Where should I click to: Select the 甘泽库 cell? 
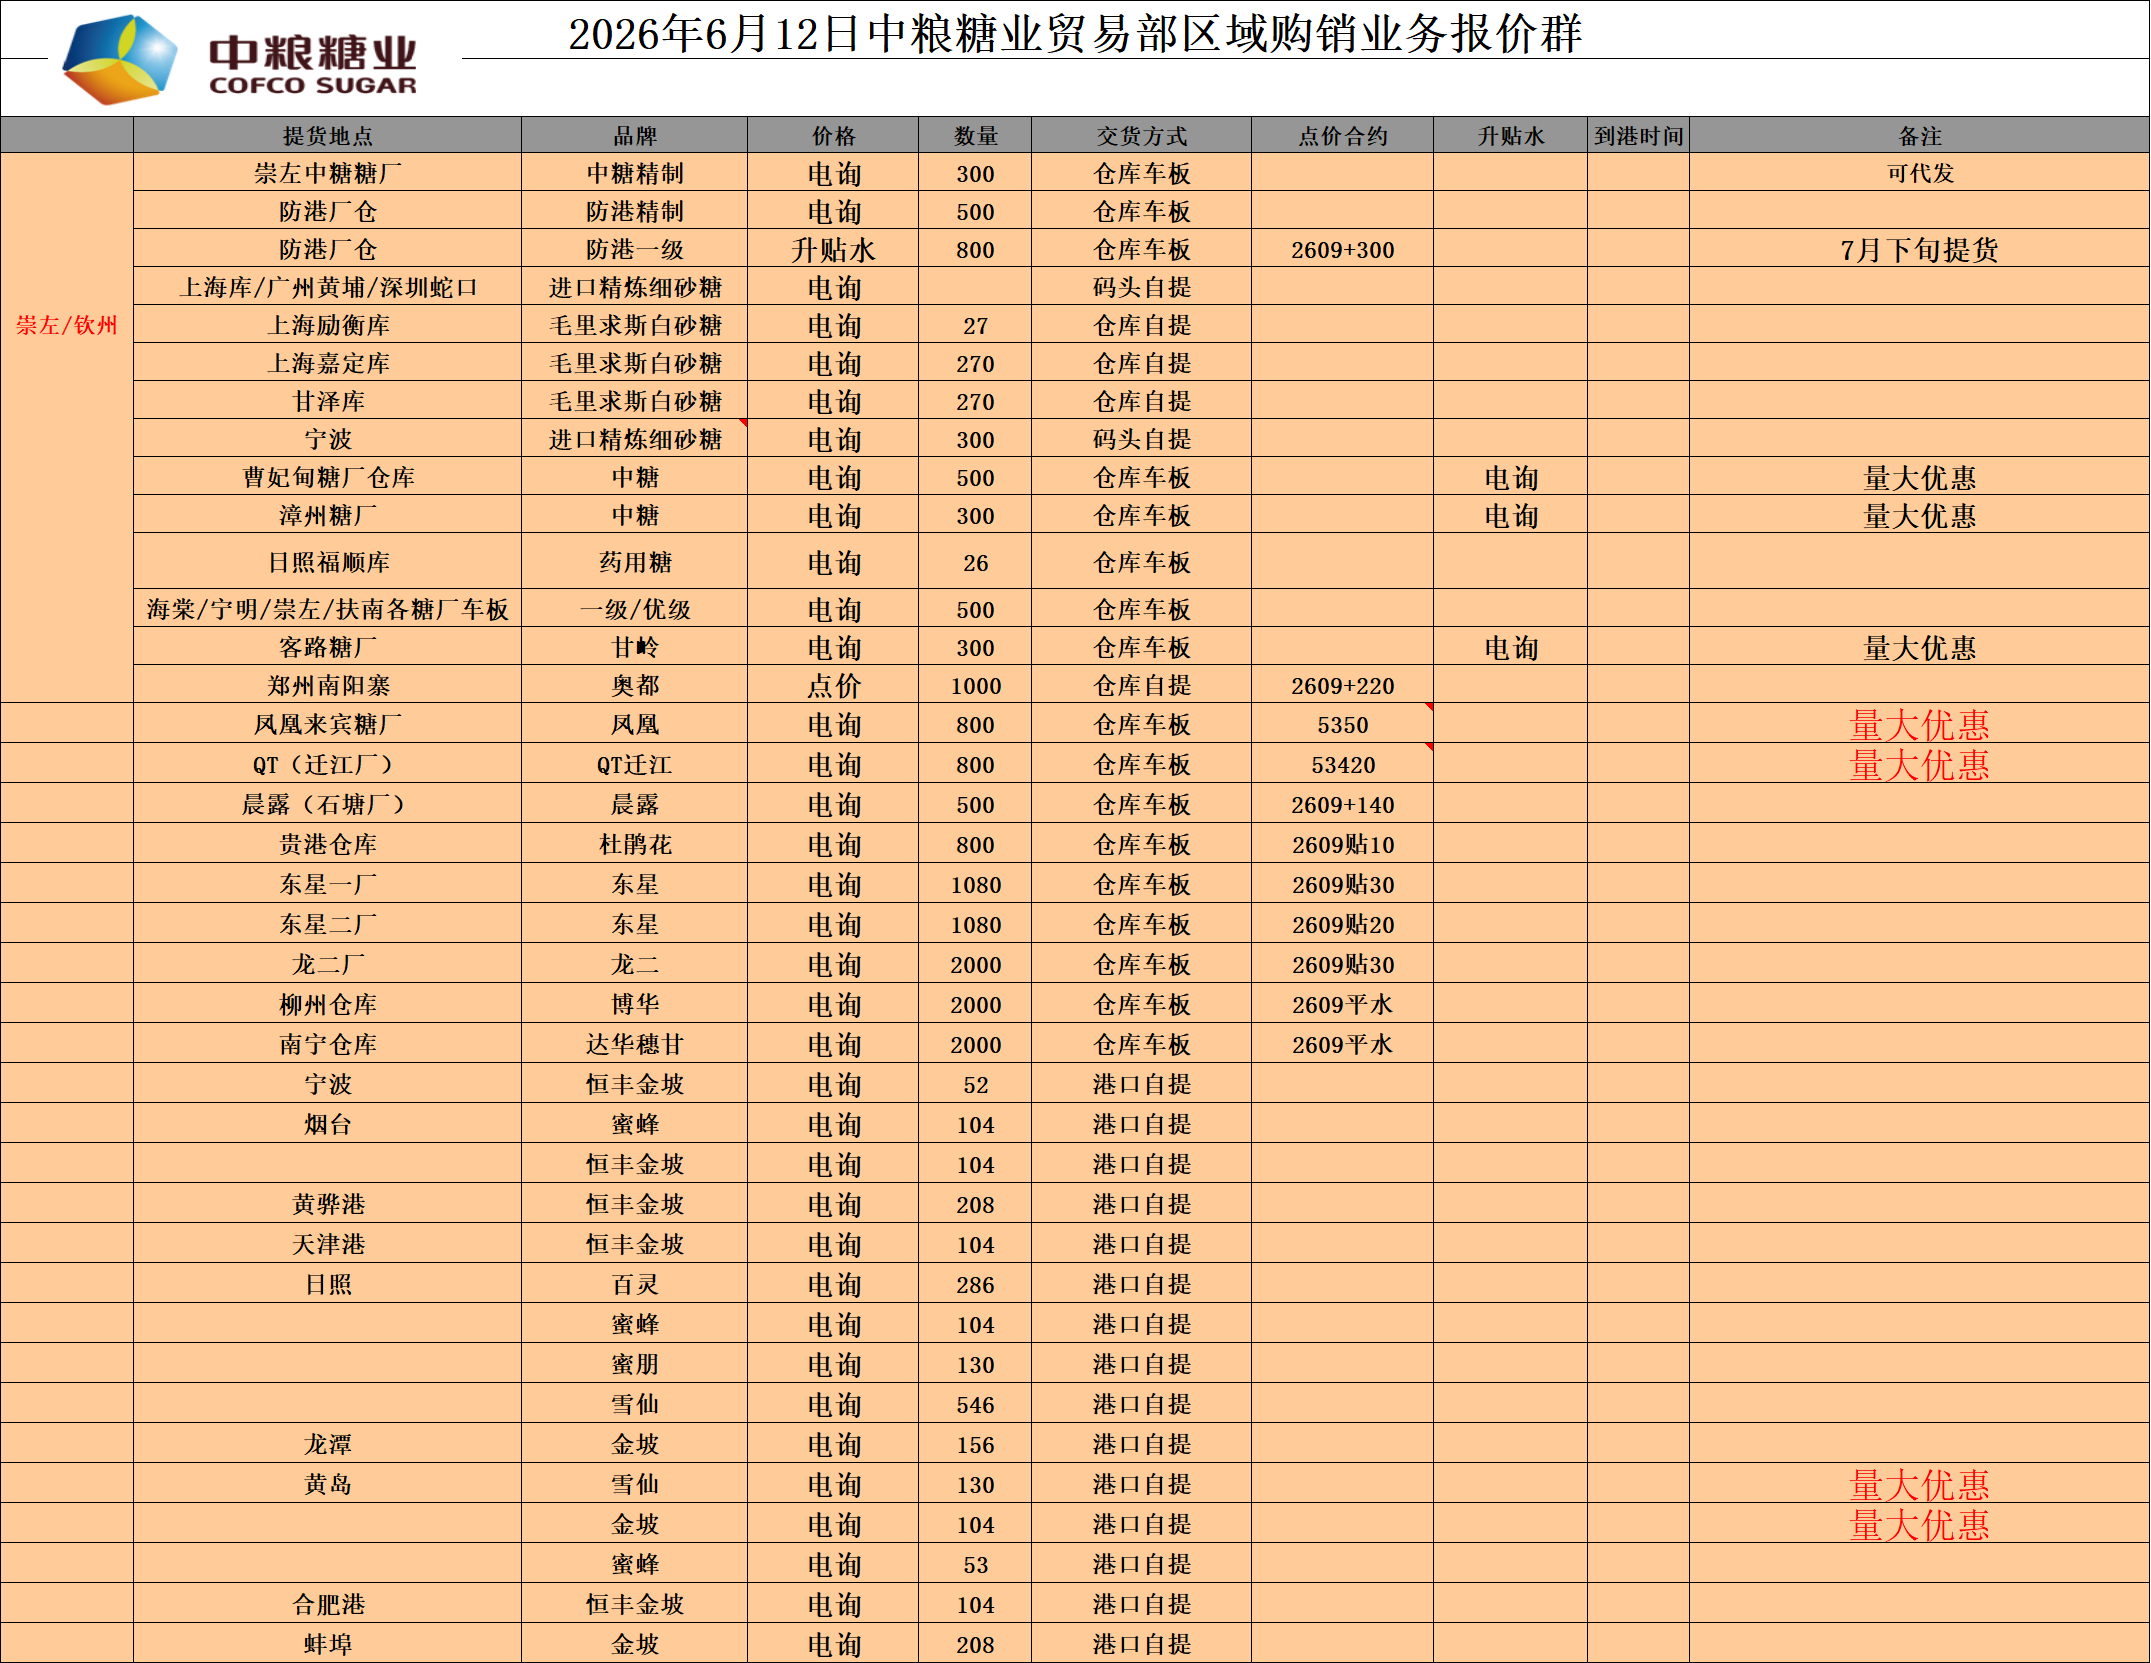(328, 402)
